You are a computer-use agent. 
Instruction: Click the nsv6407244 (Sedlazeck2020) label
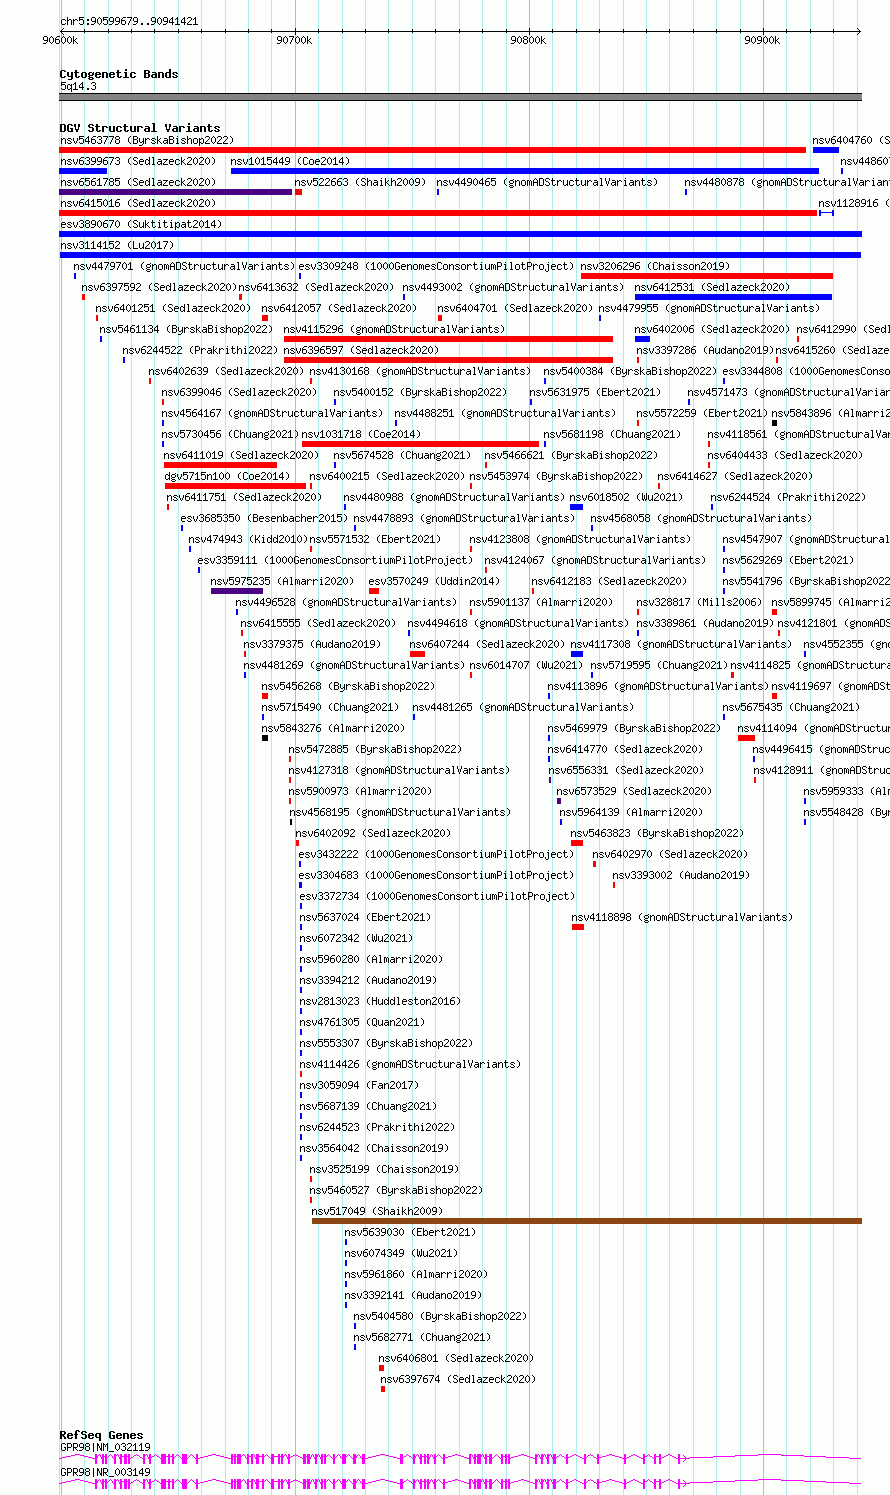[487, 644]
